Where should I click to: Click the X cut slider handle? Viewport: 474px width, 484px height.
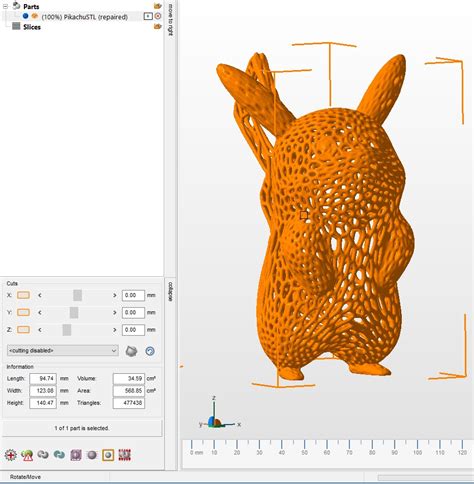coord(78,295)
